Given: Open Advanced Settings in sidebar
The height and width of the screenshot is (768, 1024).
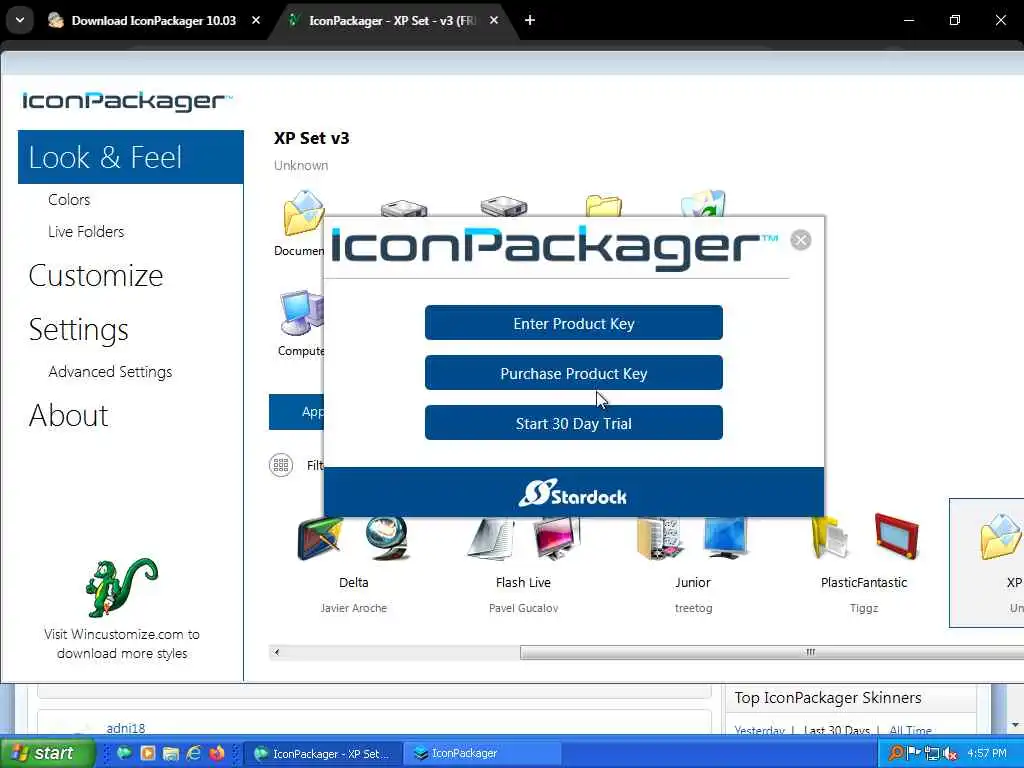Looking at the screenshot, I should [x=110, y=372].
